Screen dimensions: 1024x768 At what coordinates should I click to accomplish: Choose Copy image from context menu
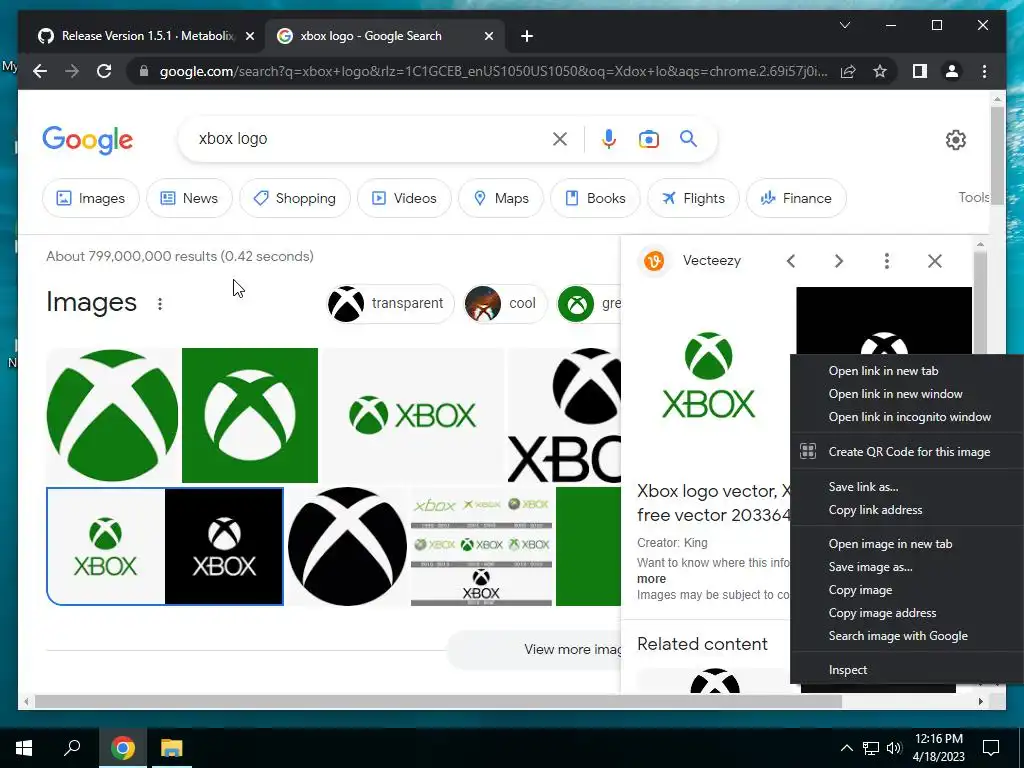point(860,590)
